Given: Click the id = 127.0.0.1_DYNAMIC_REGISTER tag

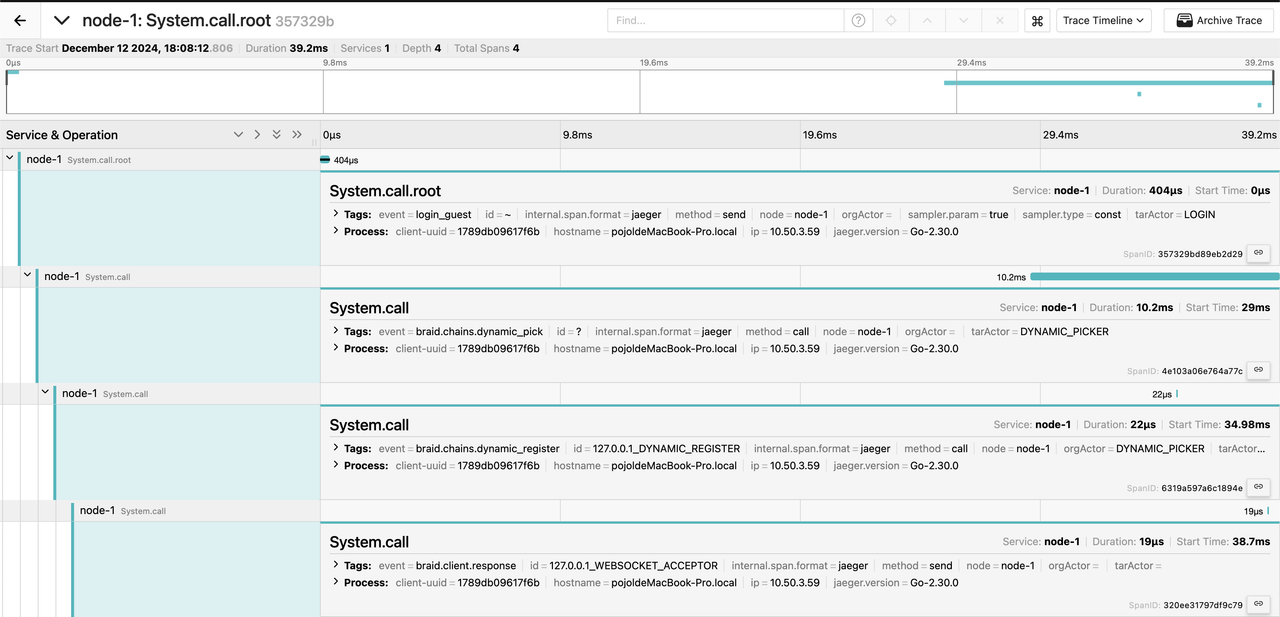Looking at the screenshot, I should coord(657,448).
